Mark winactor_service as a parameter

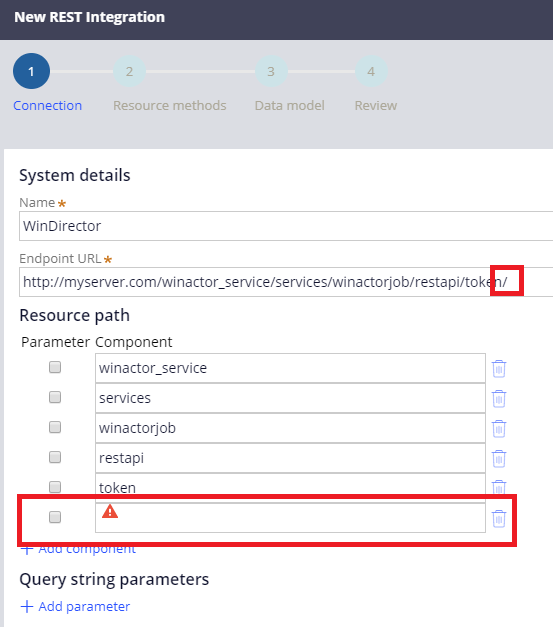(55, 367)
